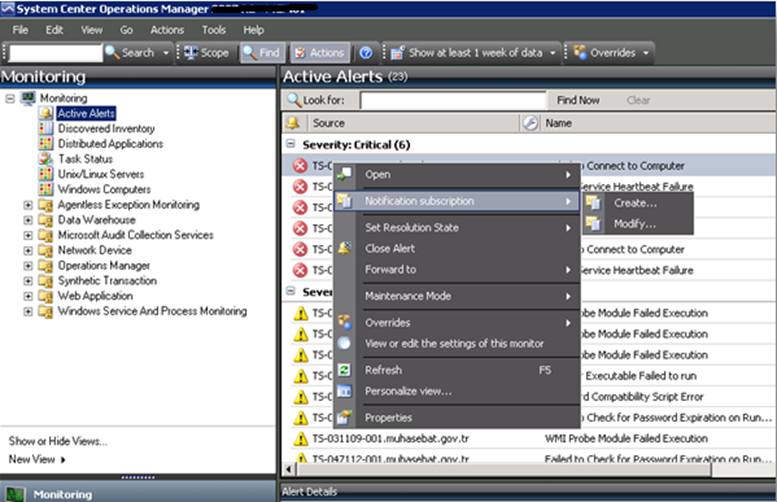The width and height of the screenshot is (777, 502).
Task: Click the Discovered Inventory icon
Action: [x=46, y=128]
